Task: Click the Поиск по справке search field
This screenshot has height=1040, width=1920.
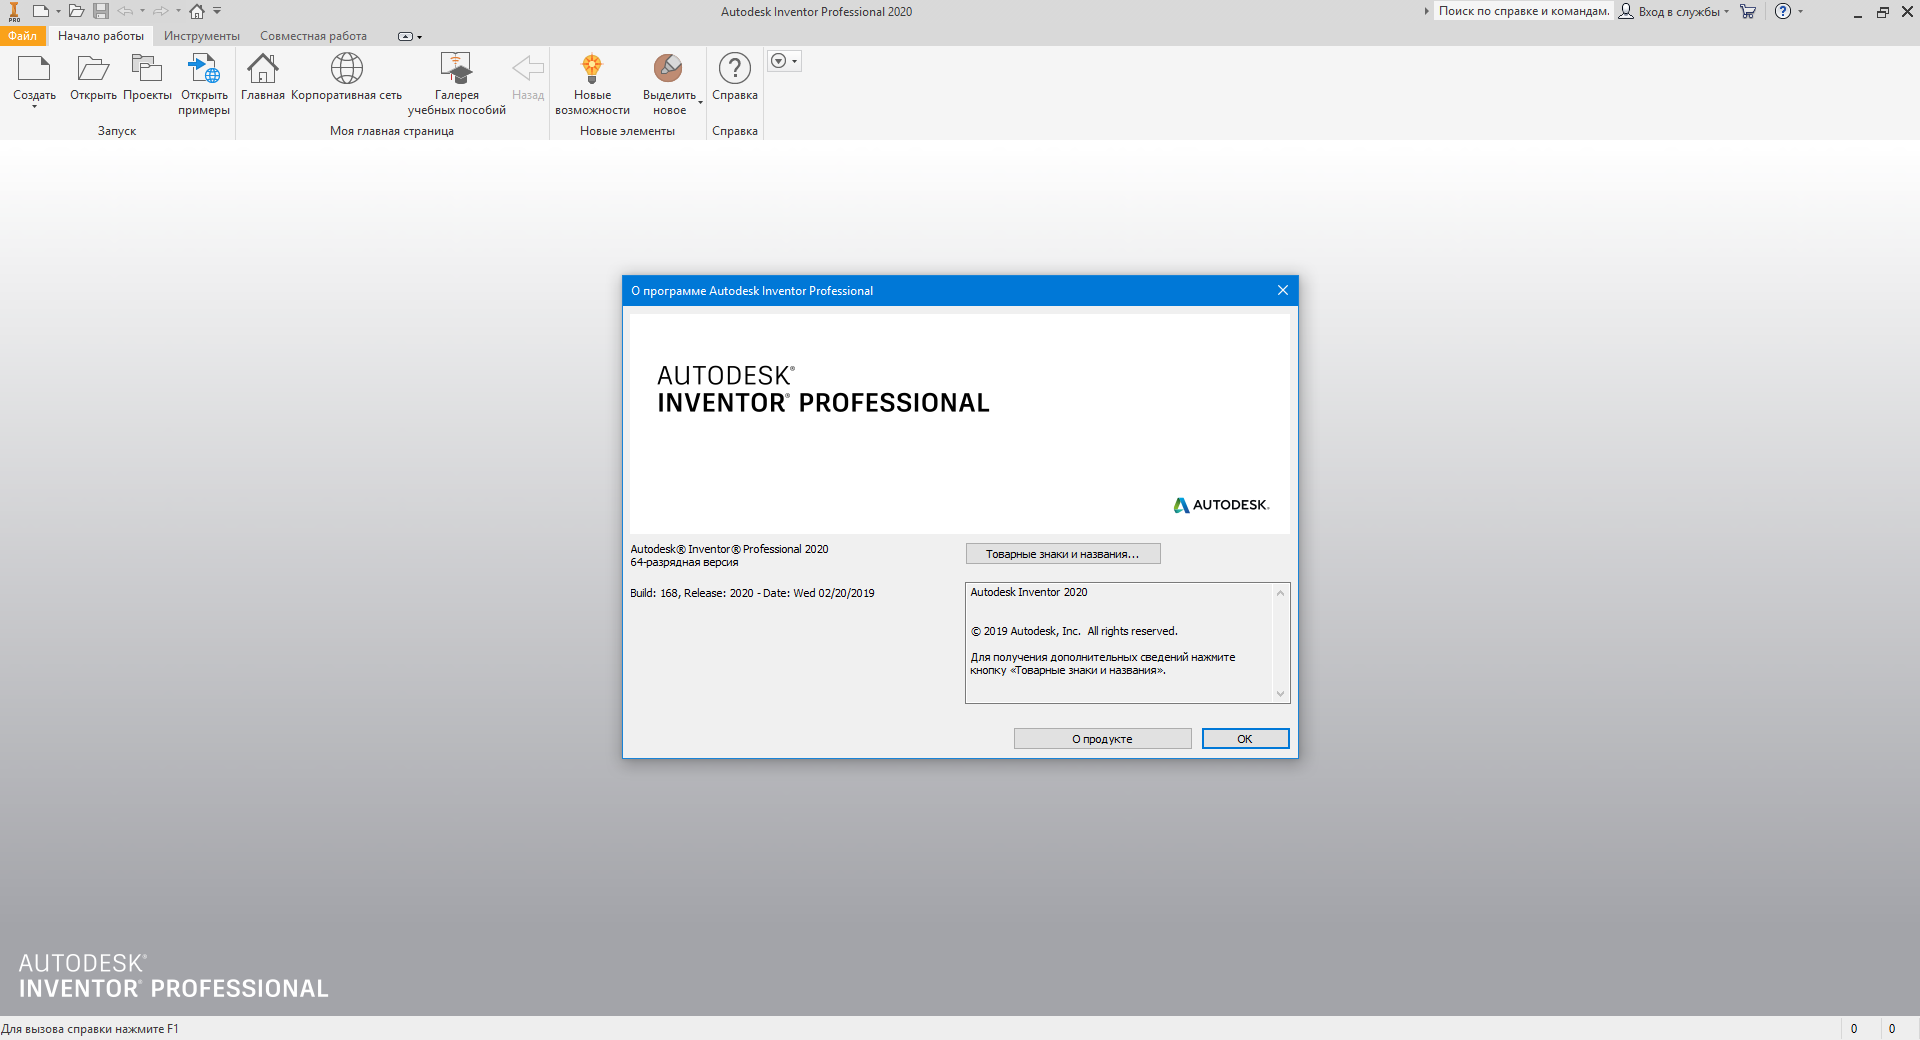Action: (x=1523, y=12)
